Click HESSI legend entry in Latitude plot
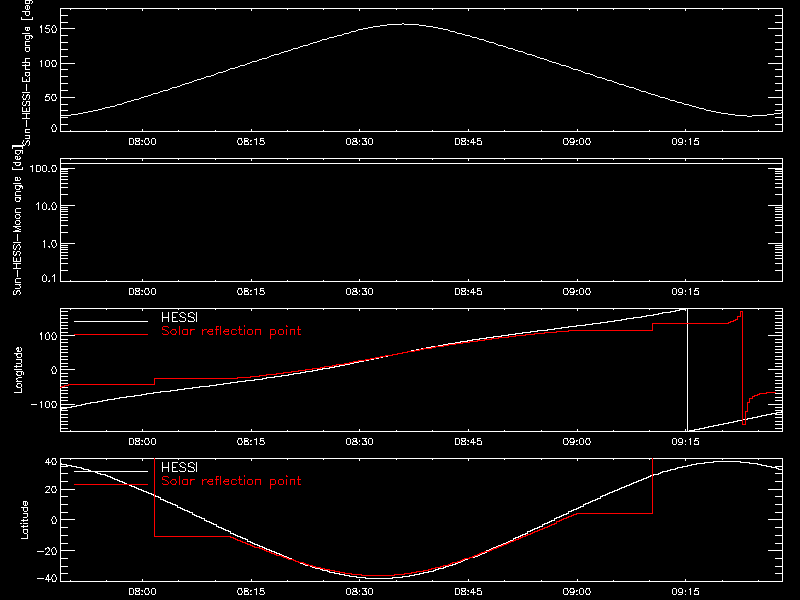The image size is (800, 600). pos(179,467)
